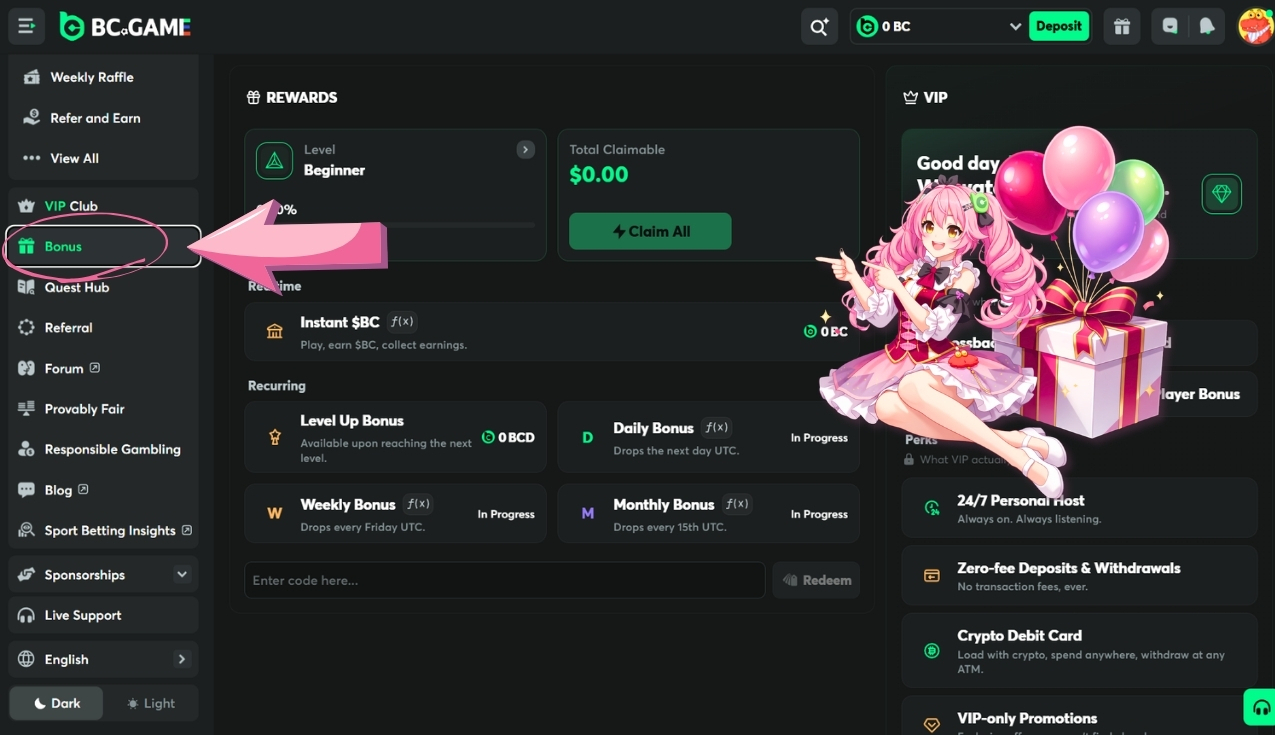Viewport: 1275px width, 735px height.
Task: Open the gift rewards icon in header
Action: point(1122,27)
